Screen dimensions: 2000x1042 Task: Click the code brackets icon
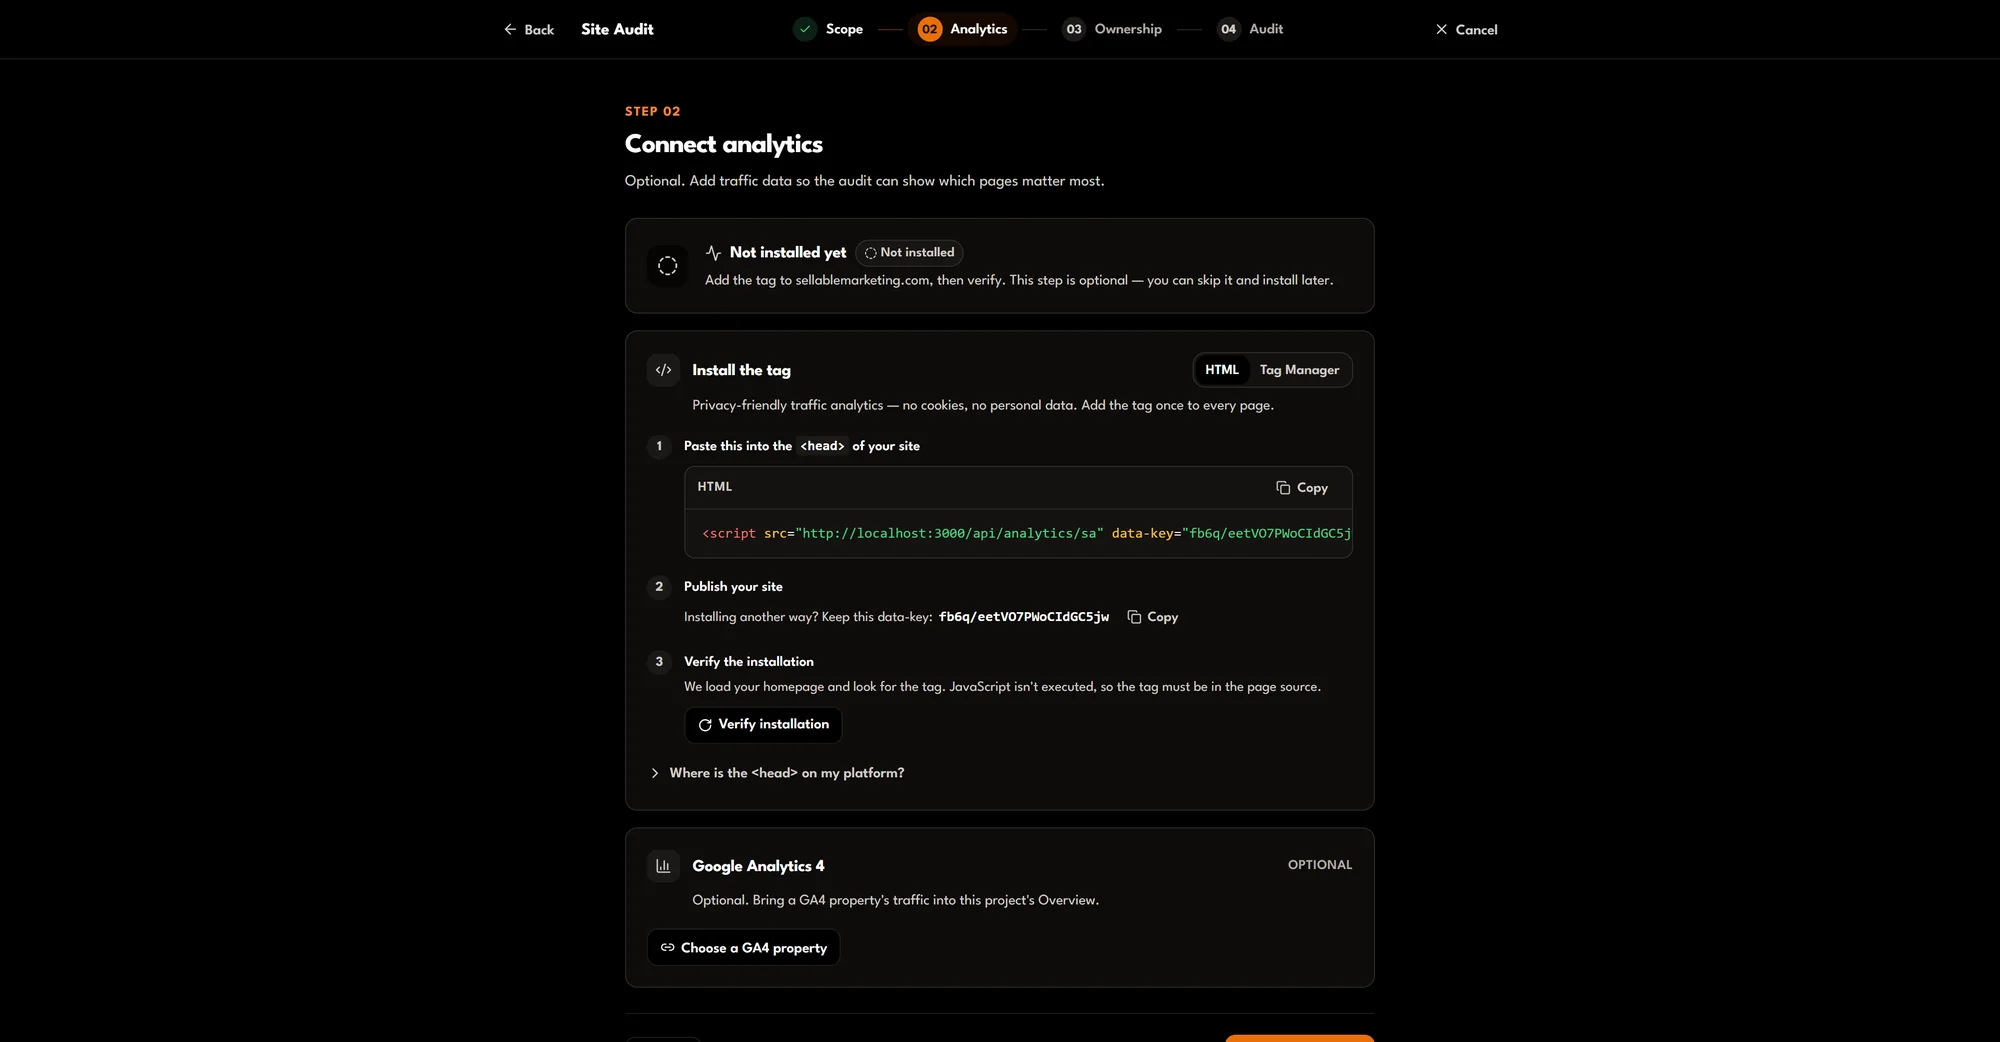663,370
